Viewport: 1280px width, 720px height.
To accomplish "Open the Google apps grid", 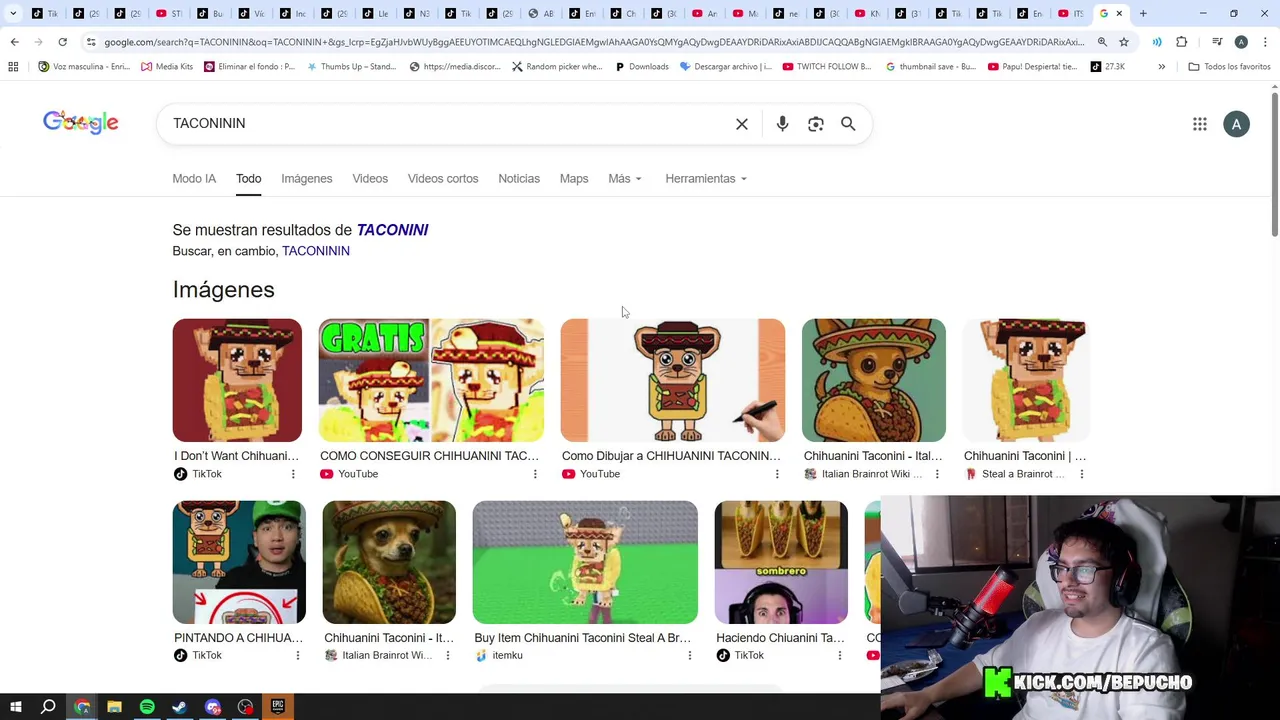I will pos(1200,124).
